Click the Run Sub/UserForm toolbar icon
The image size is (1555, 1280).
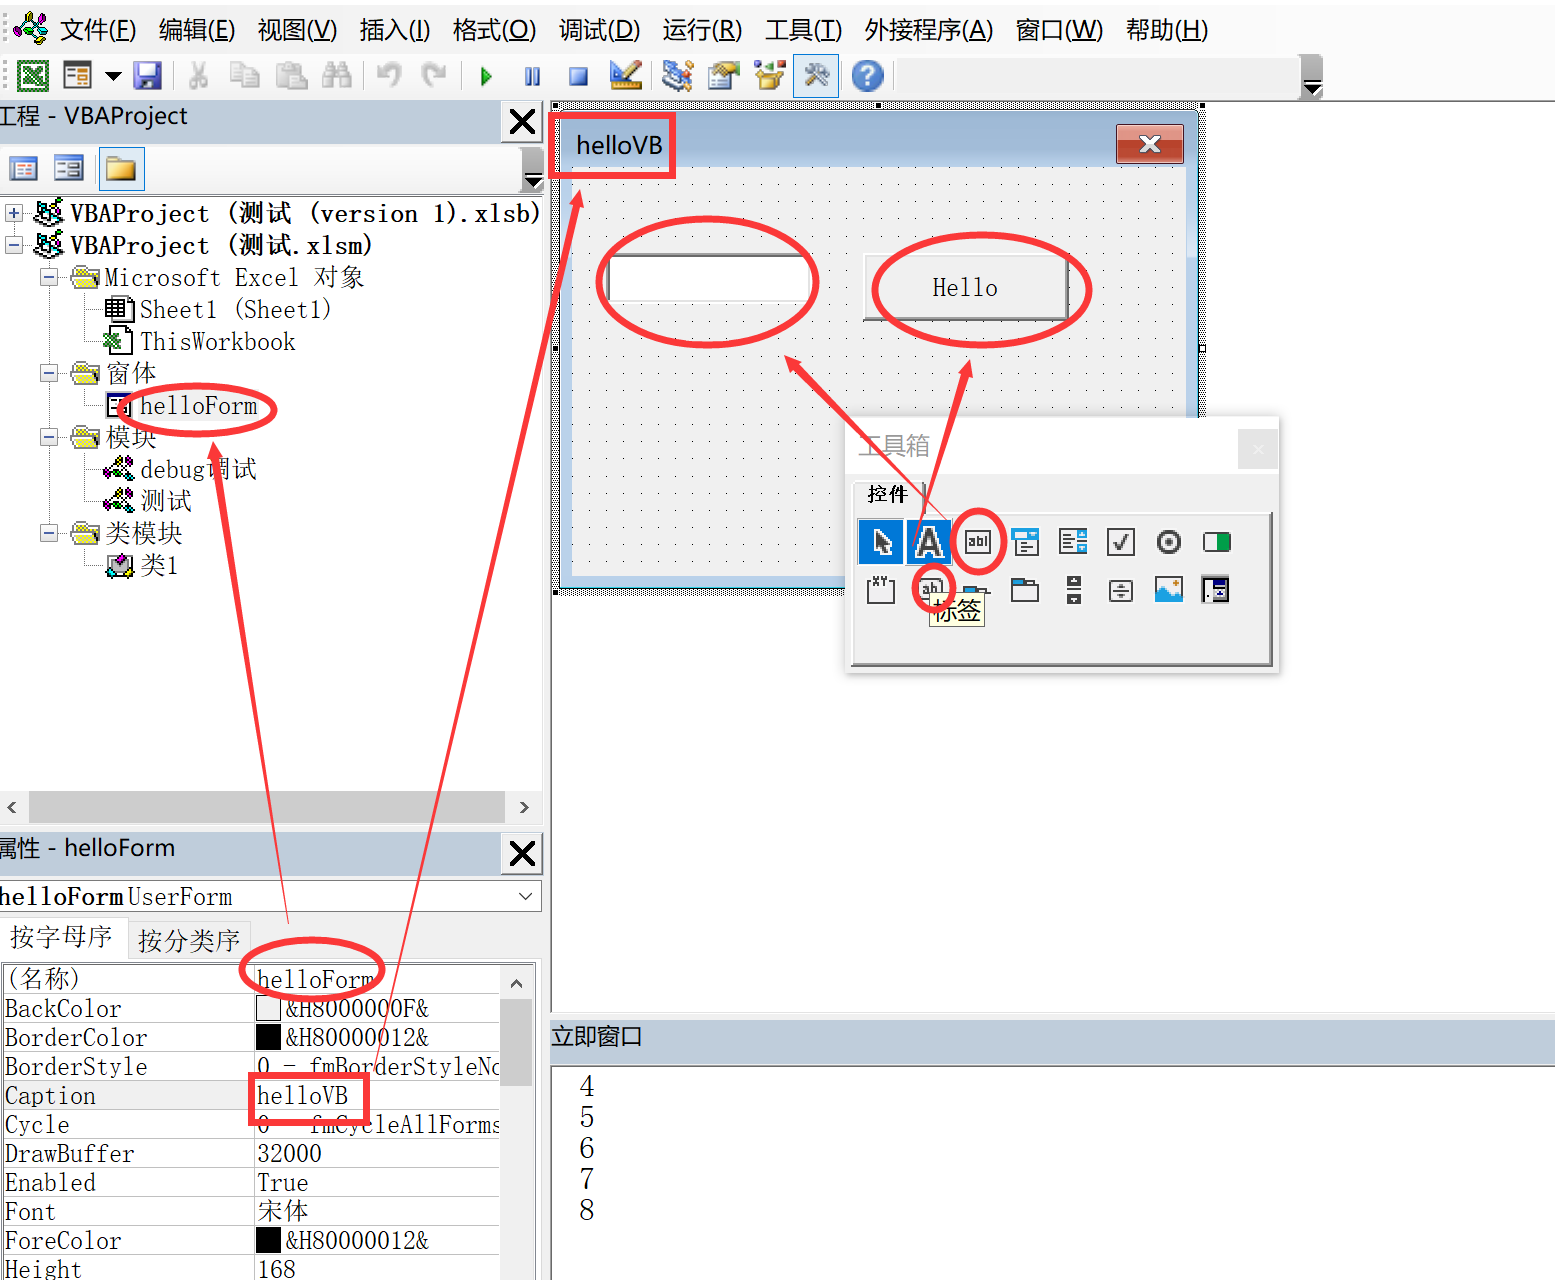pos(484,75)
